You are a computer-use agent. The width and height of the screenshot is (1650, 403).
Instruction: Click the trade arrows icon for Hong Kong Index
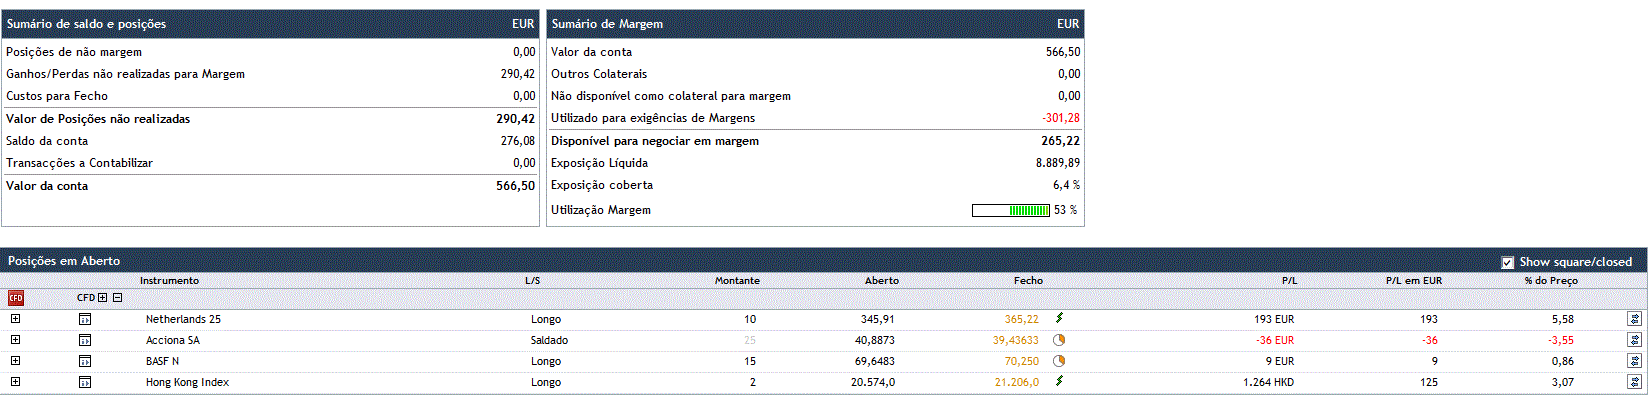pos(1634,383)
